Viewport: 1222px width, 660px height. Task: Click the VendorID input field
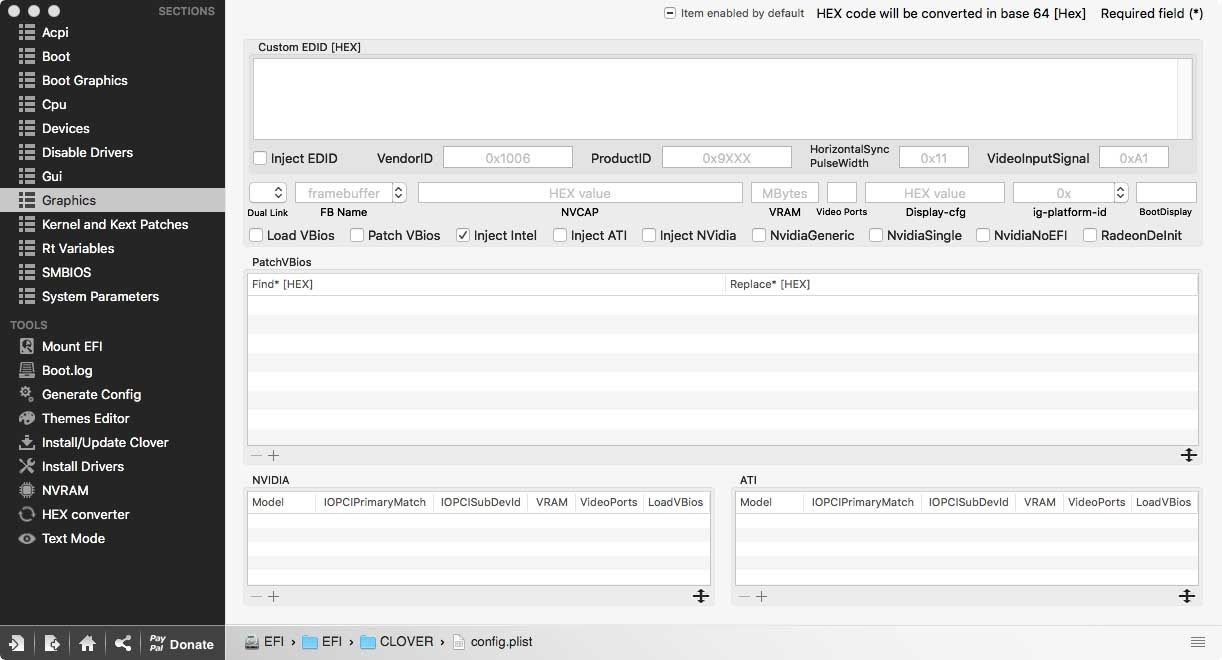[x=508, y=157]
